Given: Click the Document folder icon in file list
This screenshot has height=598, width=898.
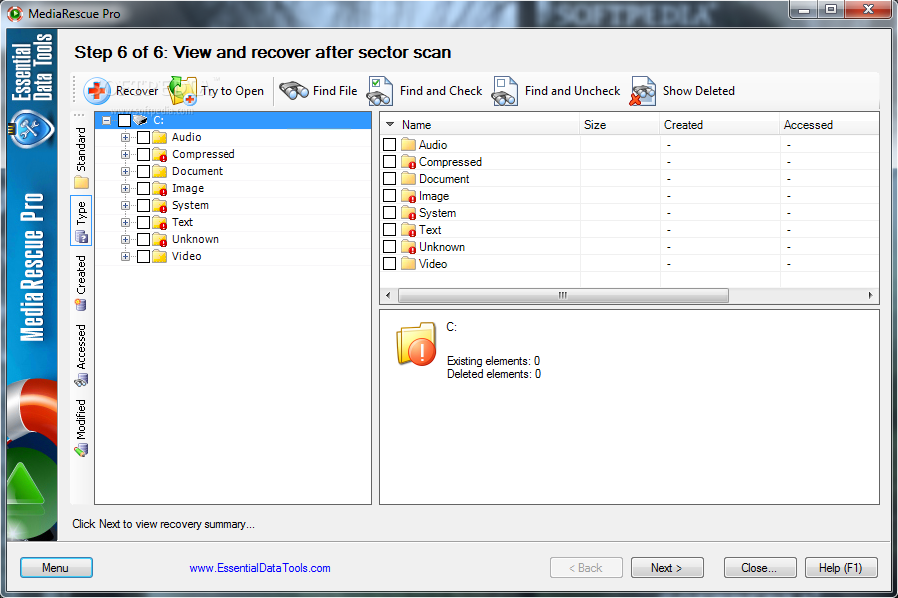Looking at the screenshot, I should (x=408, y=179).
